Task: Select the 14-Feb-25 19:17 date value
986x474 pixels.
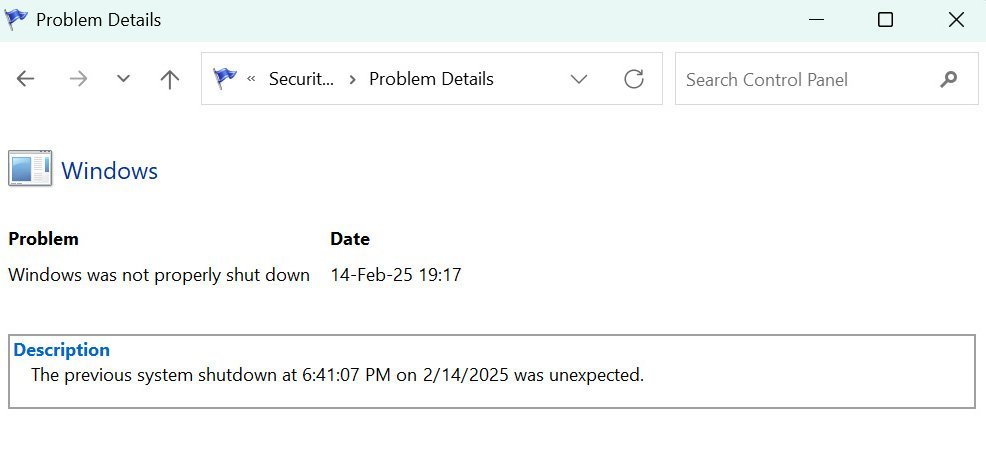Action: [396, 275]
